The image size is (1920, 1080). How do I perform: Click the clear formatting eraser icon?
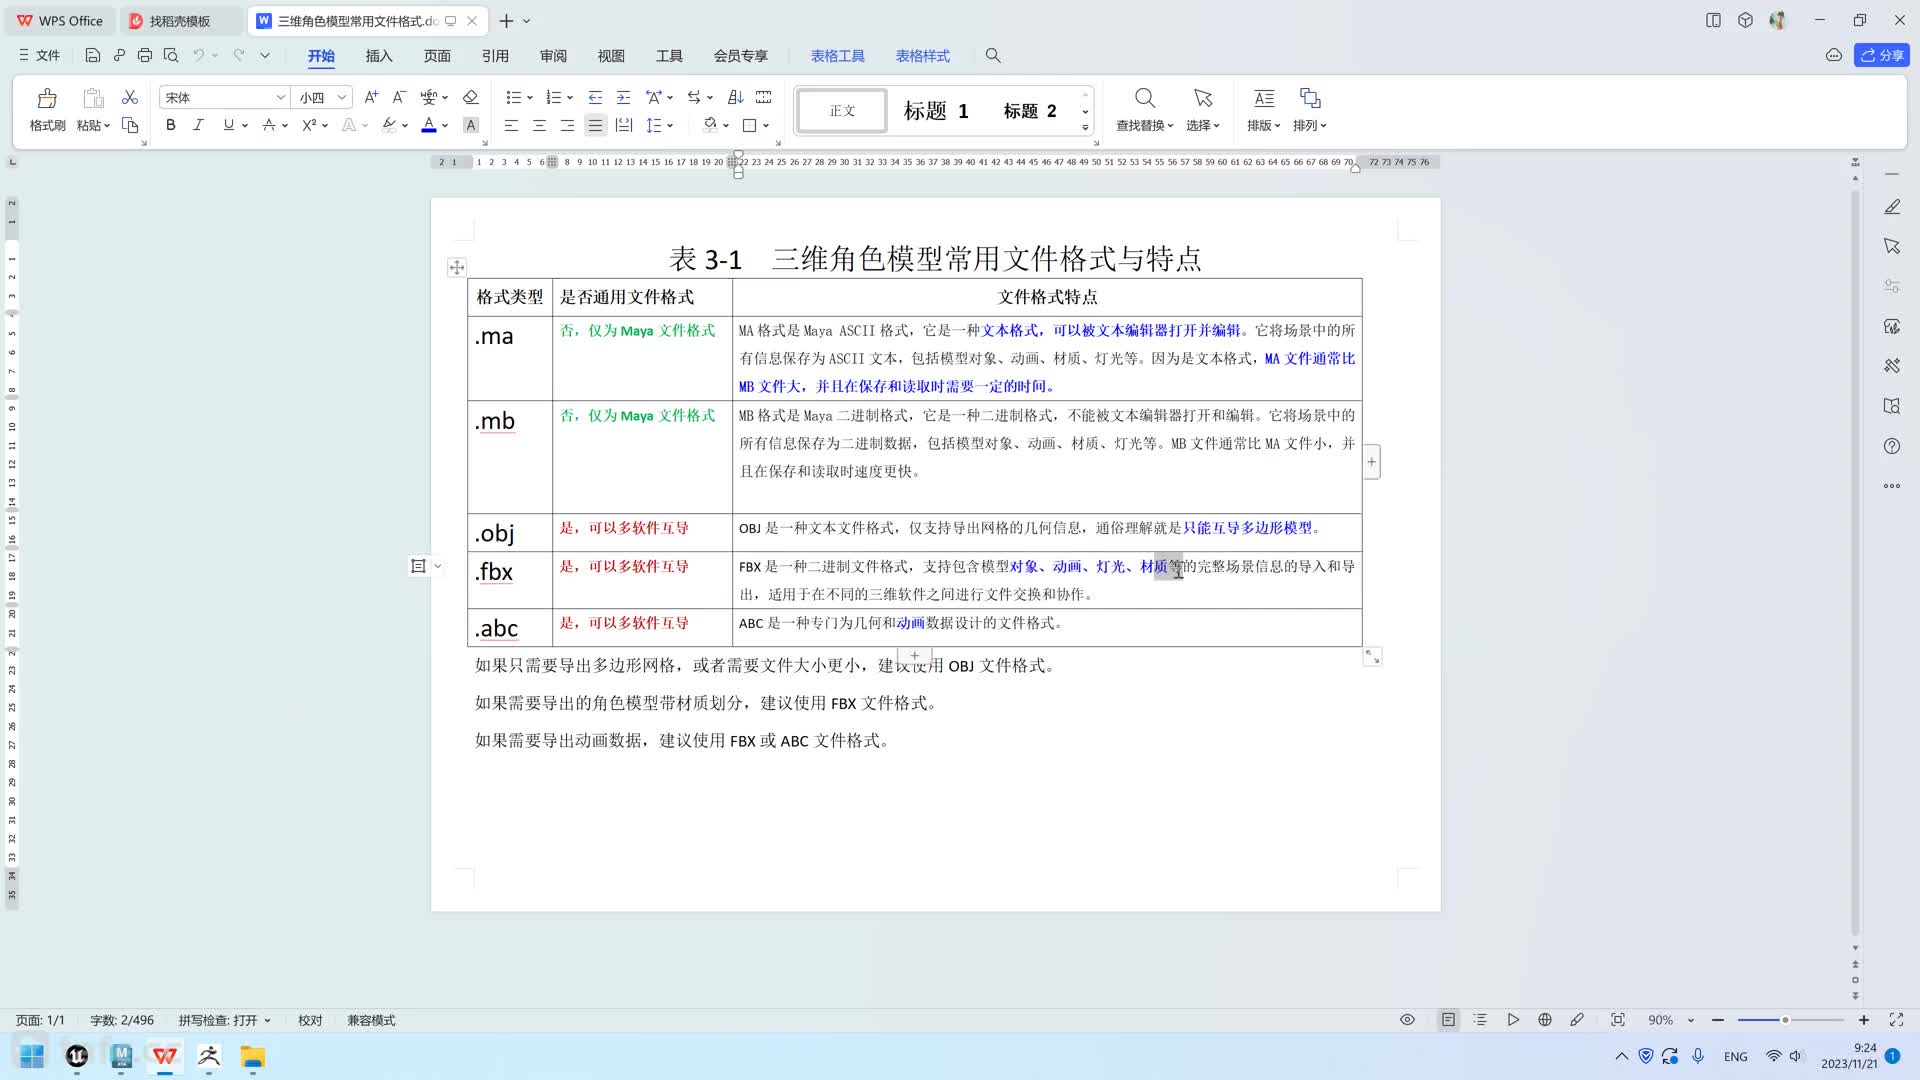[470, 97]
